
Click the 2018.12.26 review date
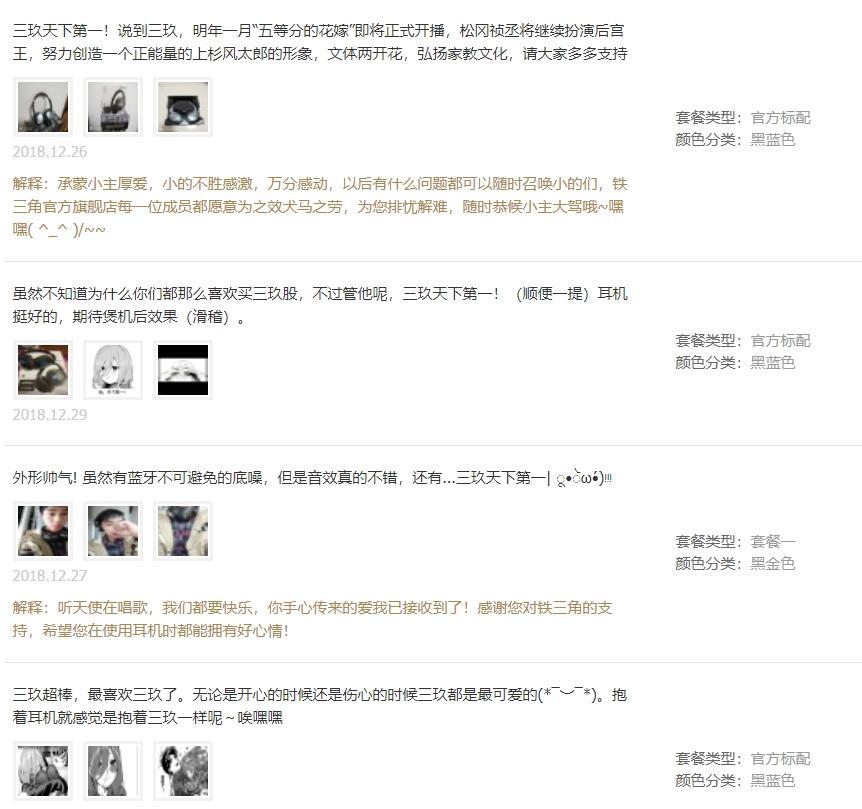point(50,152)
